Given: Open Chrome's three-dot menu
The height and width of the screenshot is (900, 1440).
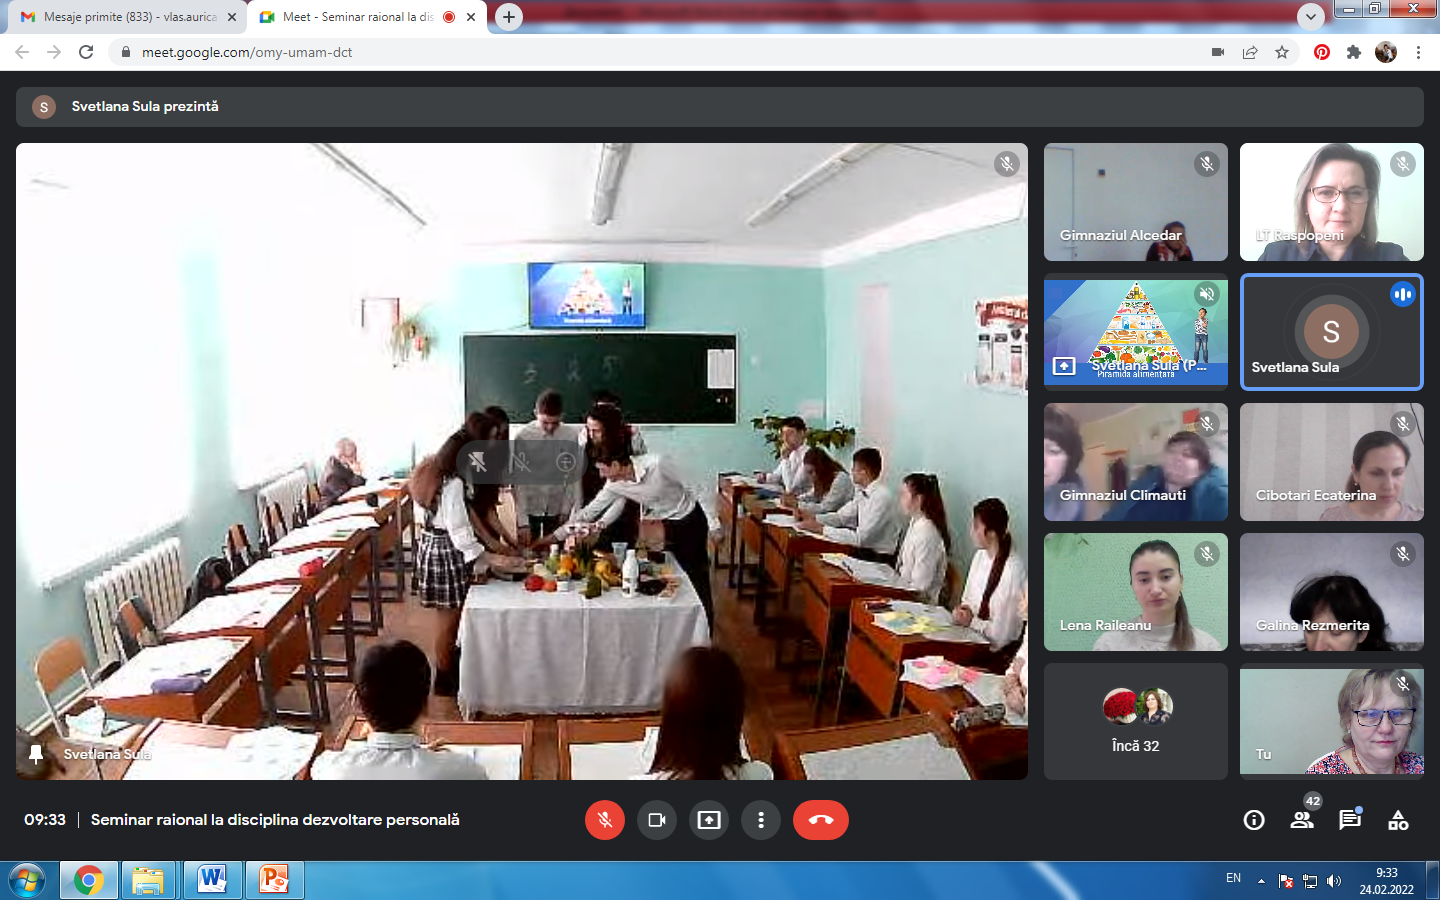Looking at the screenshot, I should (x=1418, y=52).
